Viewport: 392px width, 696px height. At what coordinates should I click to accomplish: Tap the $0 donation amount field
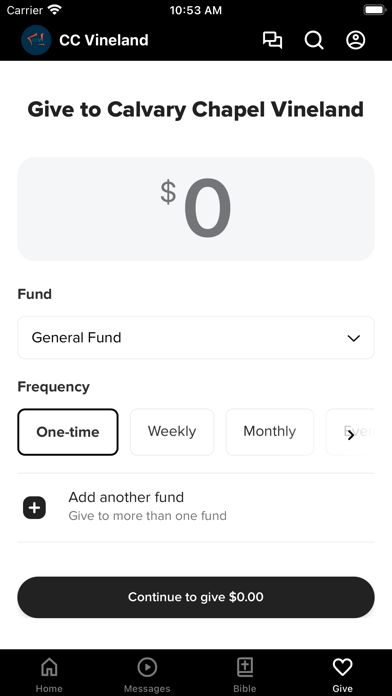196,209
